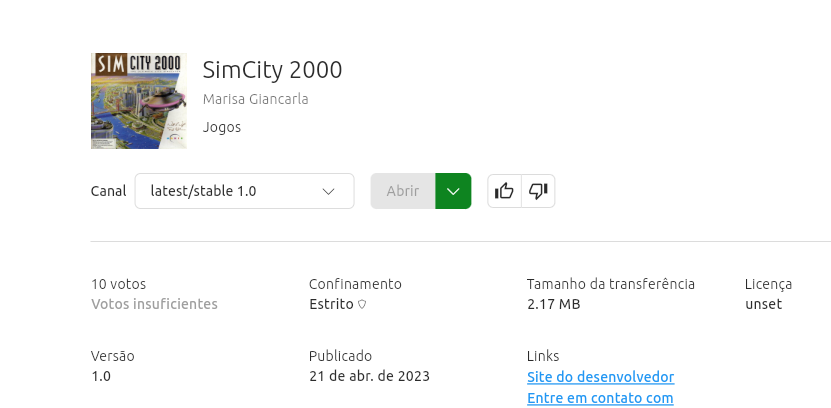The image size is (831, 408).
Task: Click the publication date 21 de abr. de 2023
Action: pos(369,376)
